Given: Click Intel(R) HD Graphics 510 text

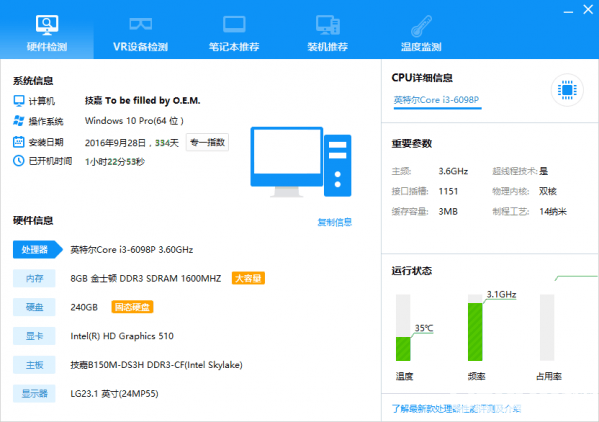Looking at the screenshot, I should pos(122,336).
